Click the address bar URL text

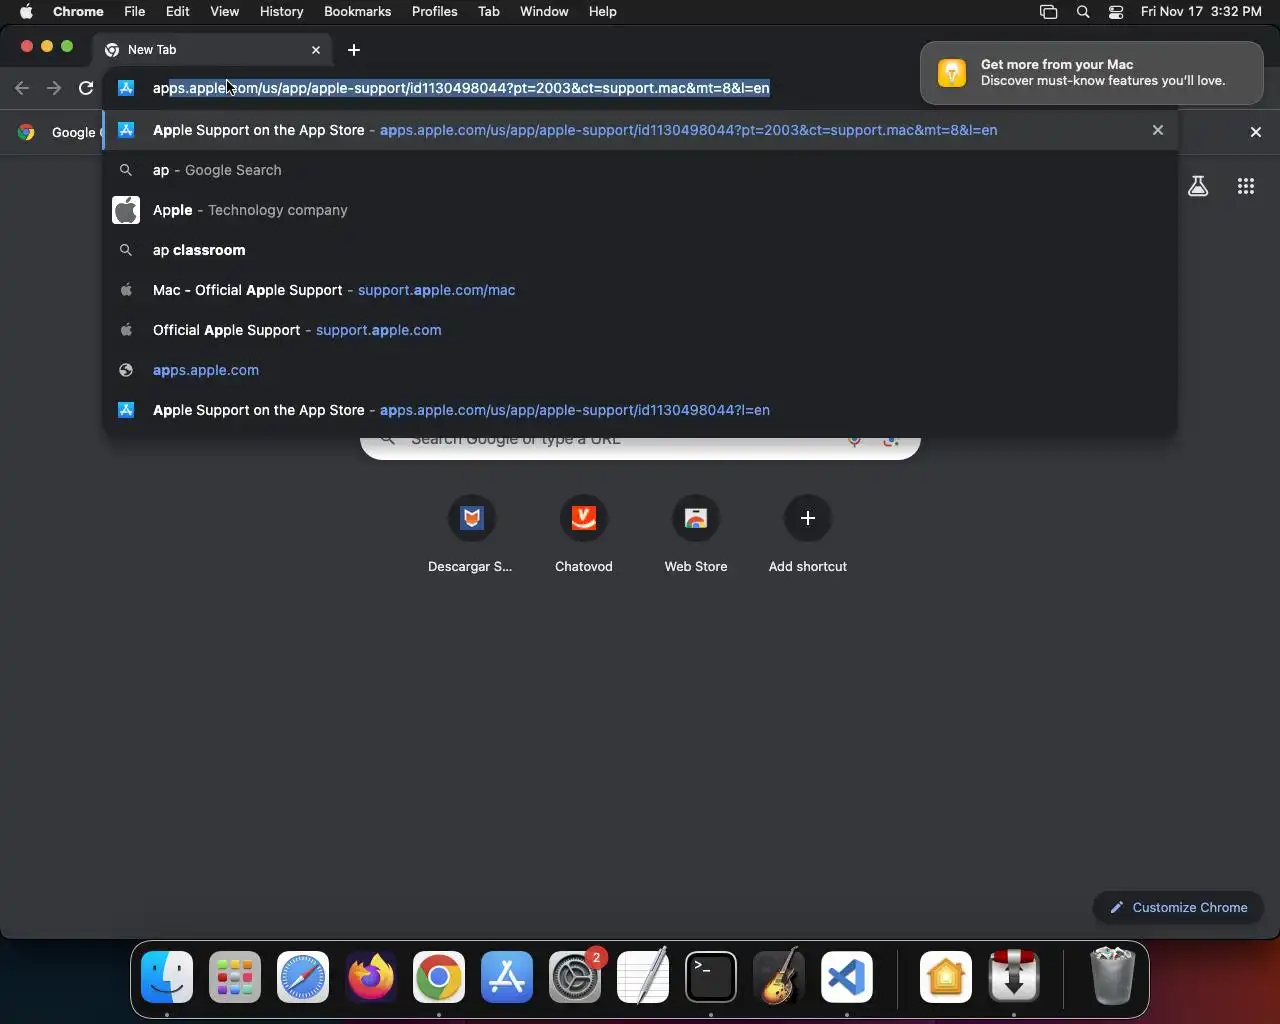point(461,88)
